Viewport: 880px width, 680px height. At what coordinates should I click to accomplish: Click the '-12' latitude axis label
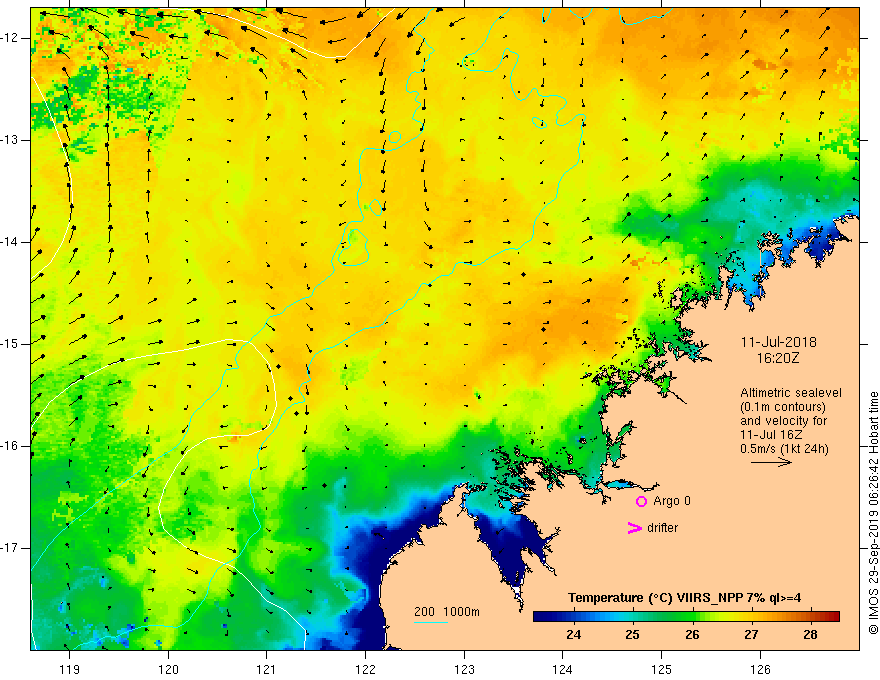pyautogui.click(x=10, y=38)
